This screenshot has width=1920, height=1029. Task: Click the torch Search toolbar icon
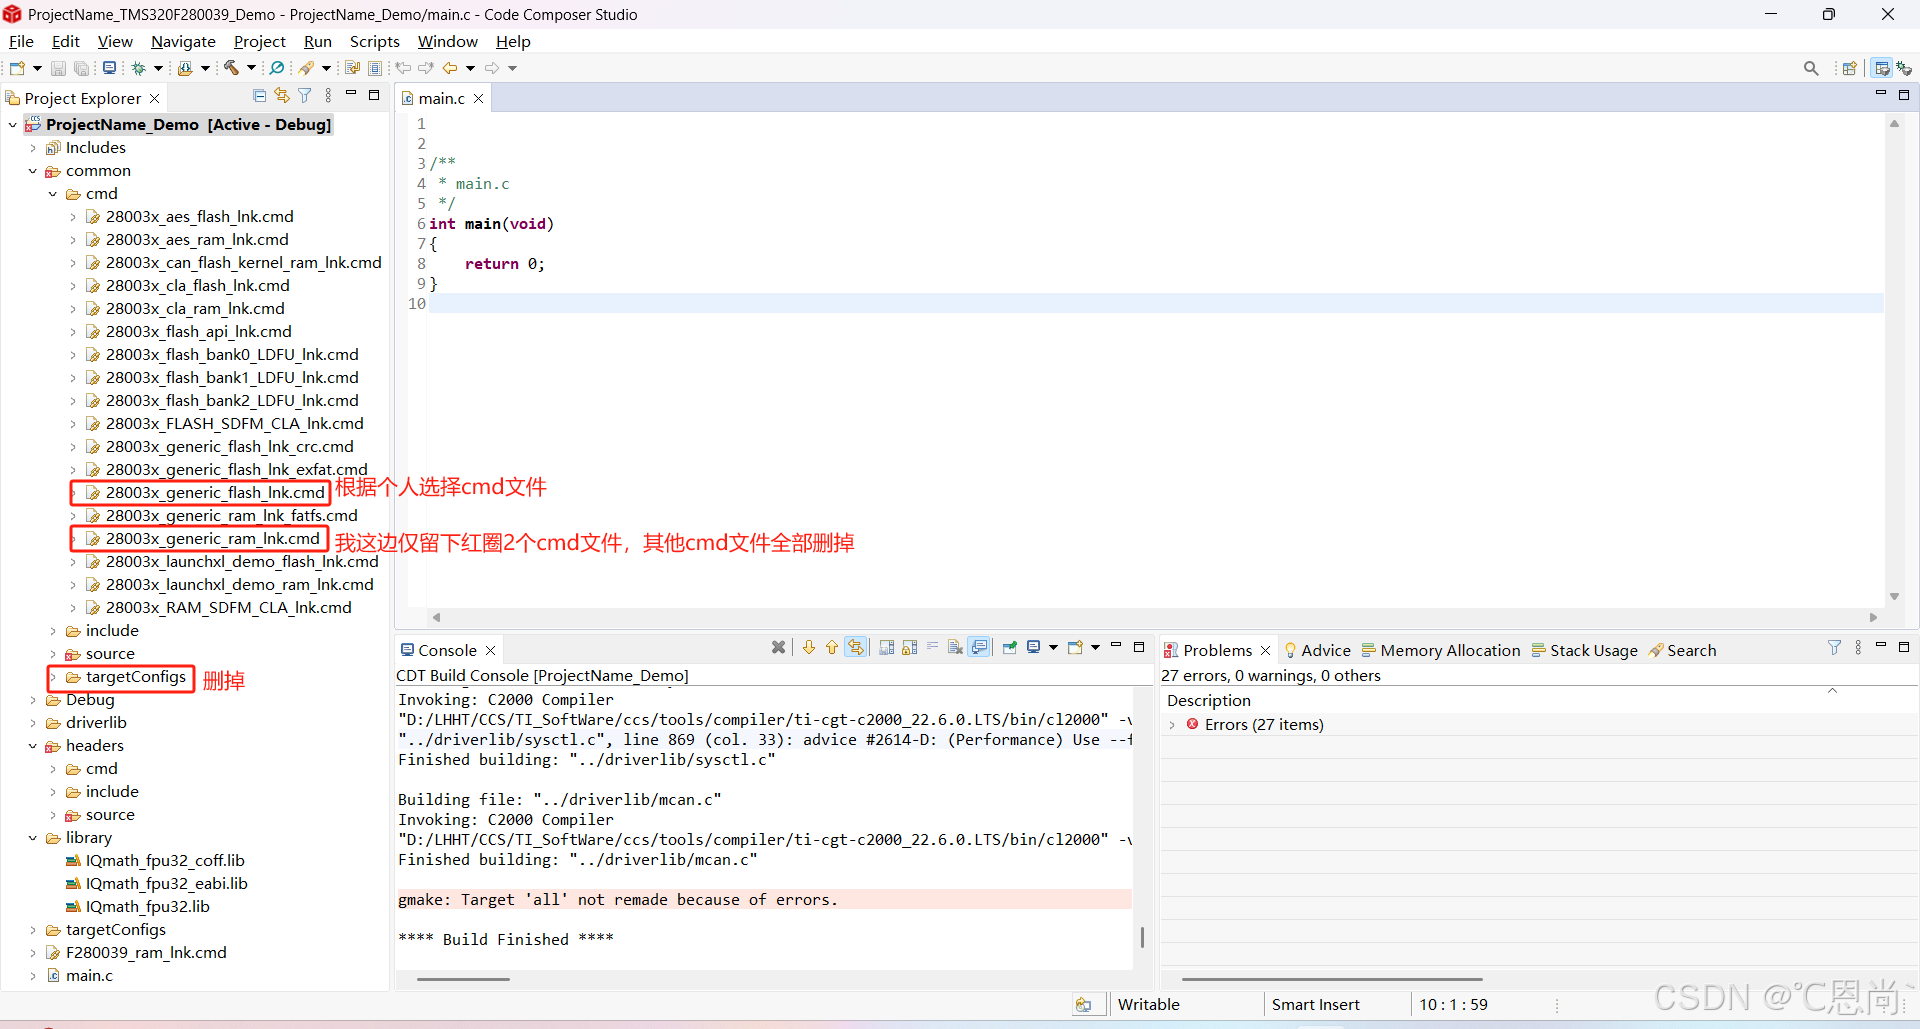307,68
